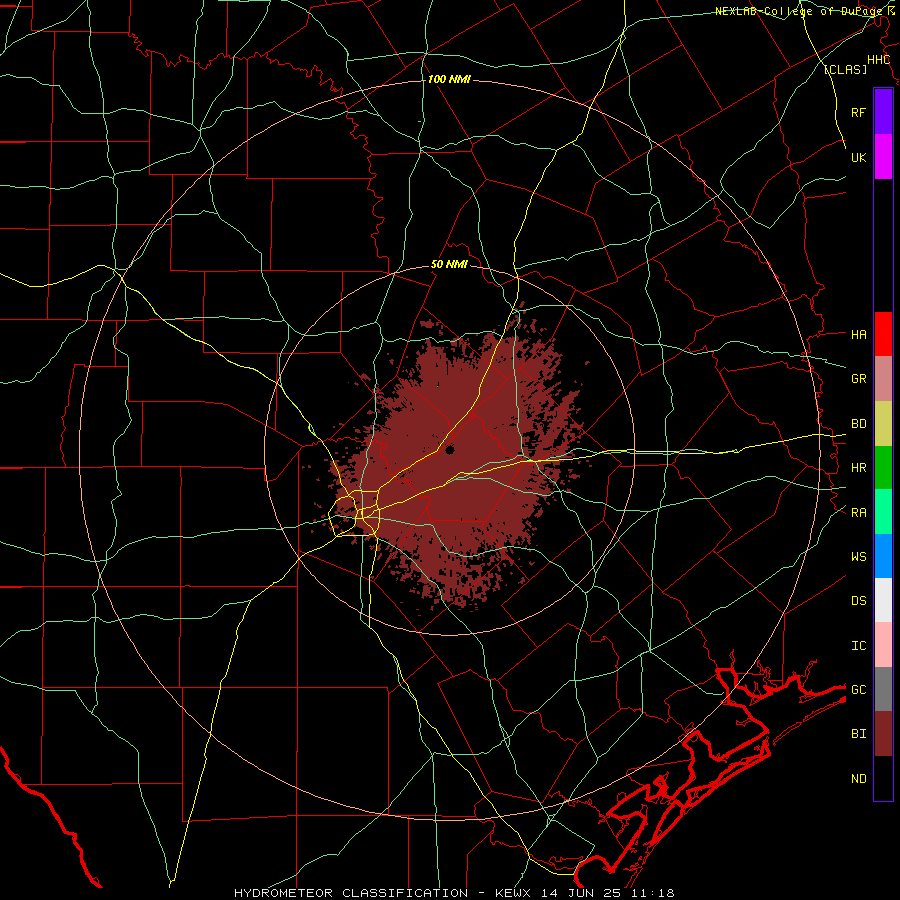Image resolution: width=900 pixels, height=900 pixels.
Task: Click the 100 NMI range ring label
Action: [449, 79]
